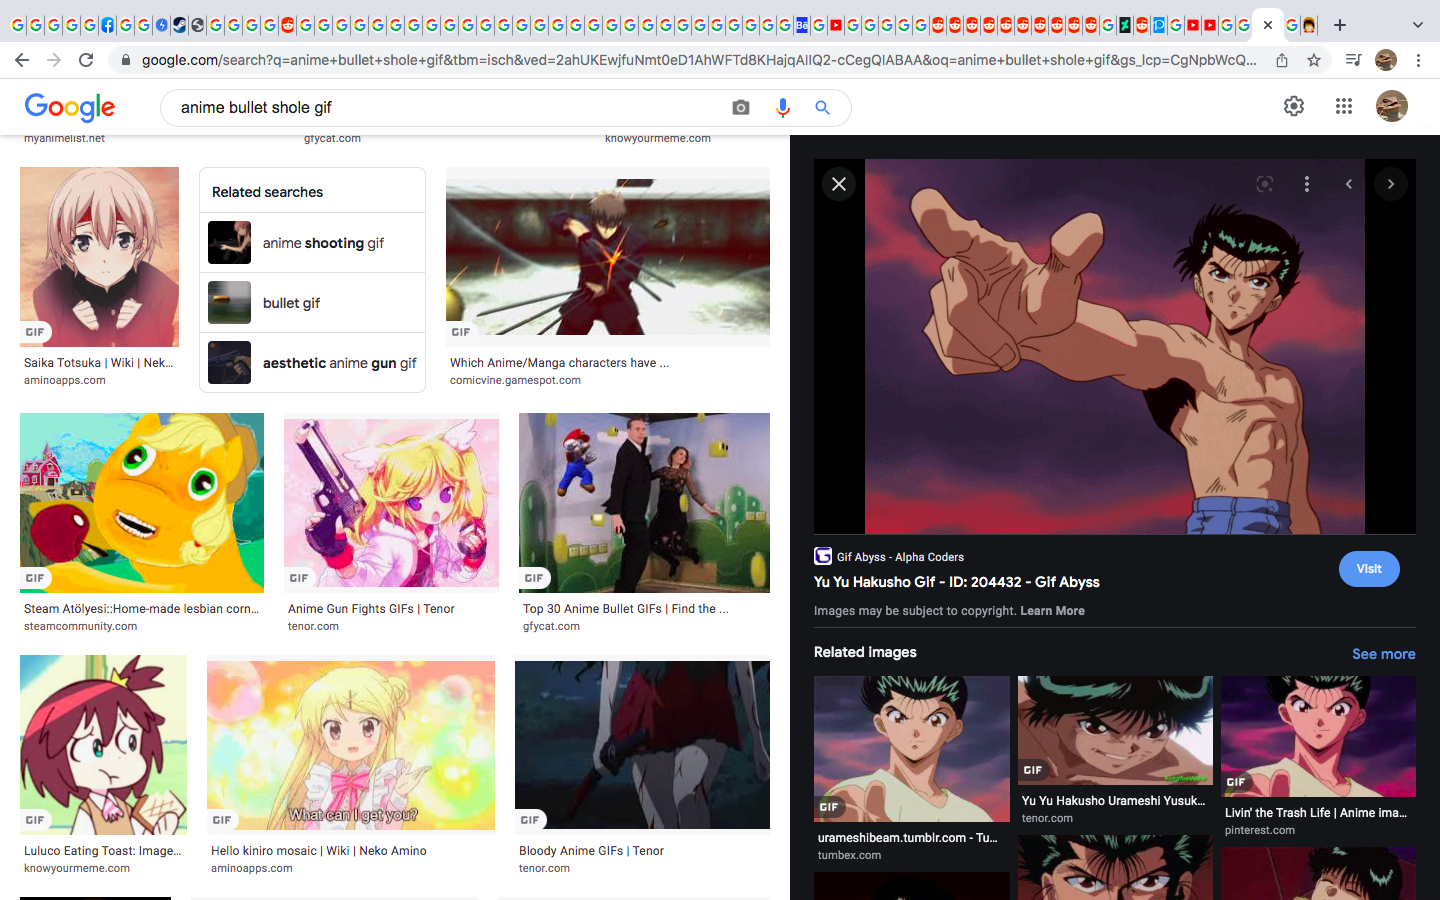Open Chrome three-dot menu
1440x900 pixels.
coord(1418,60)
